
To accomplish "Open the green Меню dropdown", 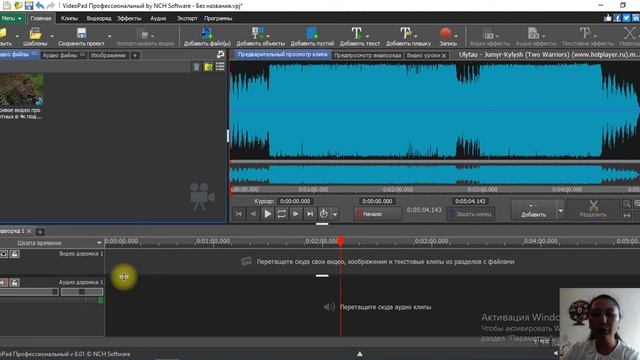I will coord(11,18).
